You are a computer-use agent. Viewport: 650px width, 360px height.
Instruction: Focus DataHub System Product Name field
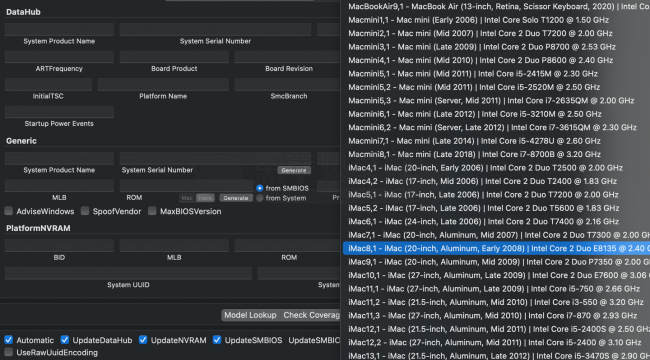(59, 29)
